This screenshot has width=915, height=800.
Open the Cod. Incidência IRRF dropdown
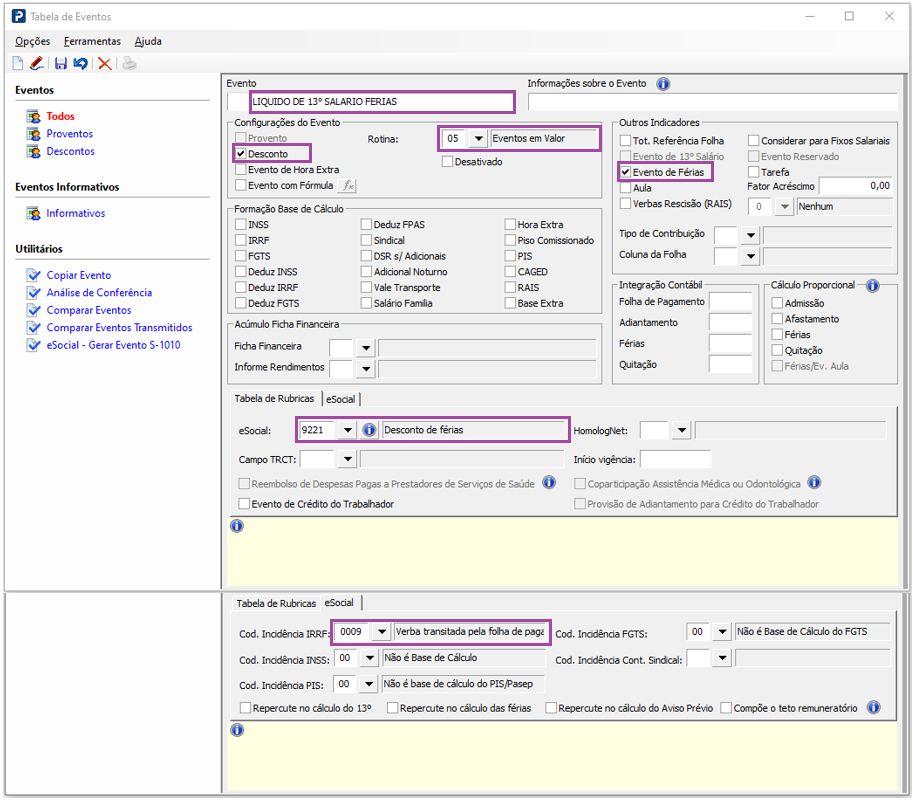pyautogui.click(x=381, y=632)
